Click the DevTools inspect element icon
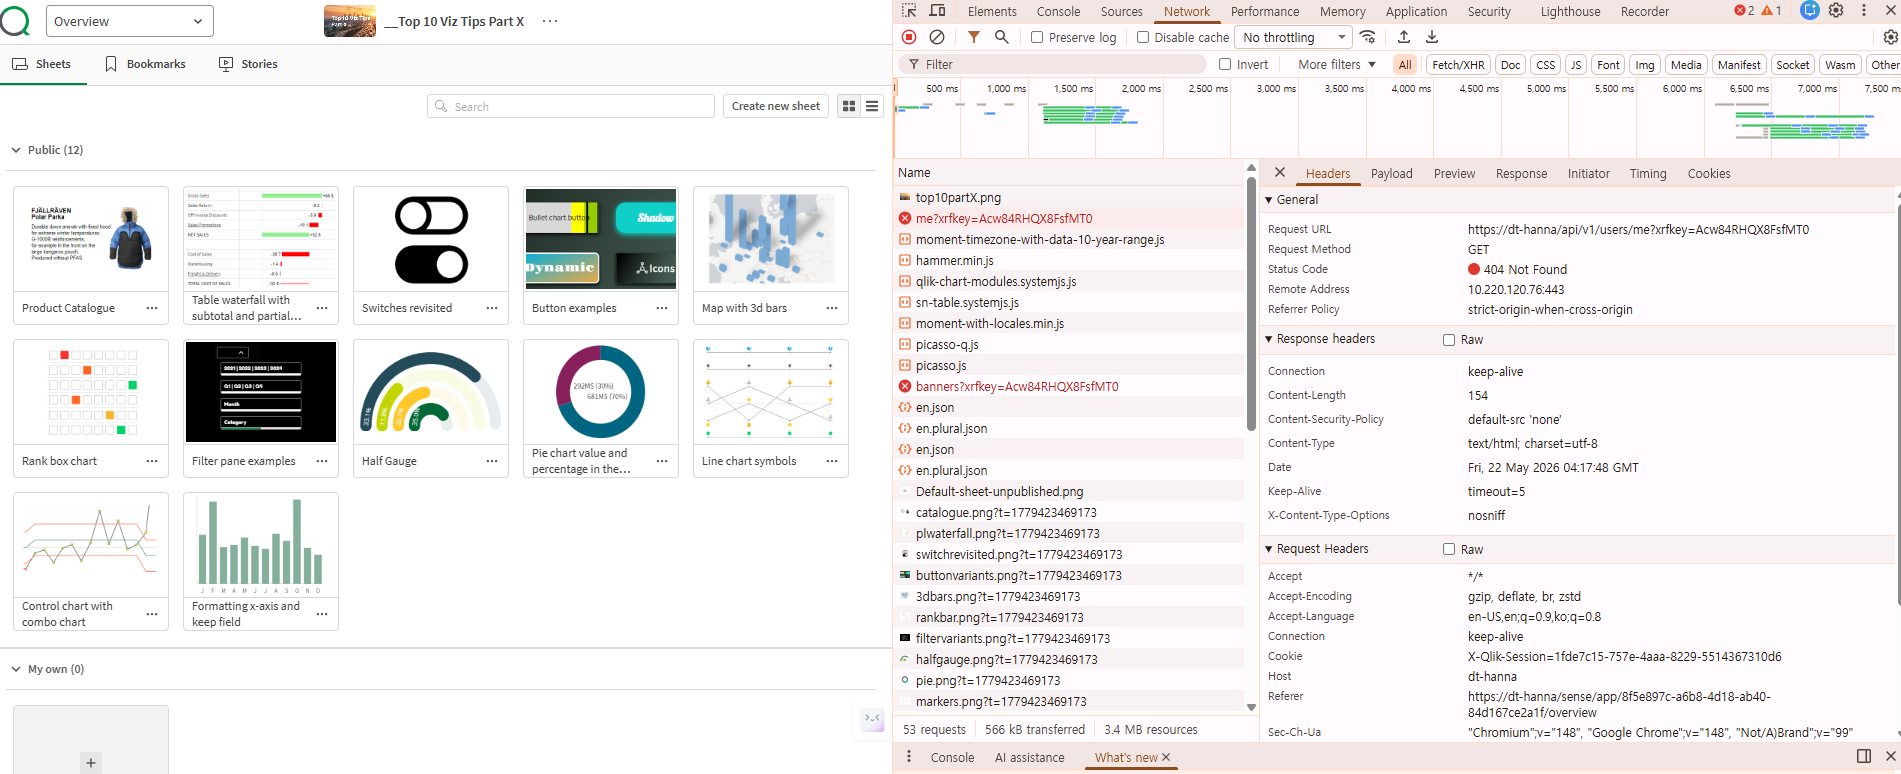Screen dimensions: 1901x774 tap(909, 11)
